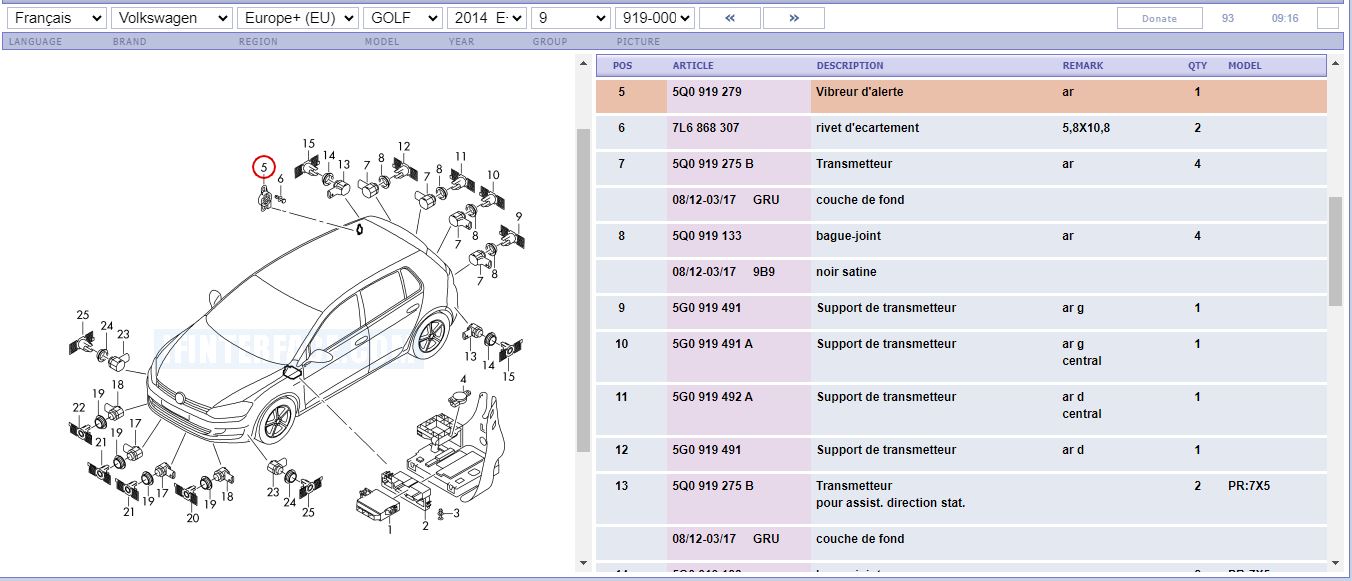Click the diagram panel vertical scrollbar
Screen dimensions: 1352x581
583,290
